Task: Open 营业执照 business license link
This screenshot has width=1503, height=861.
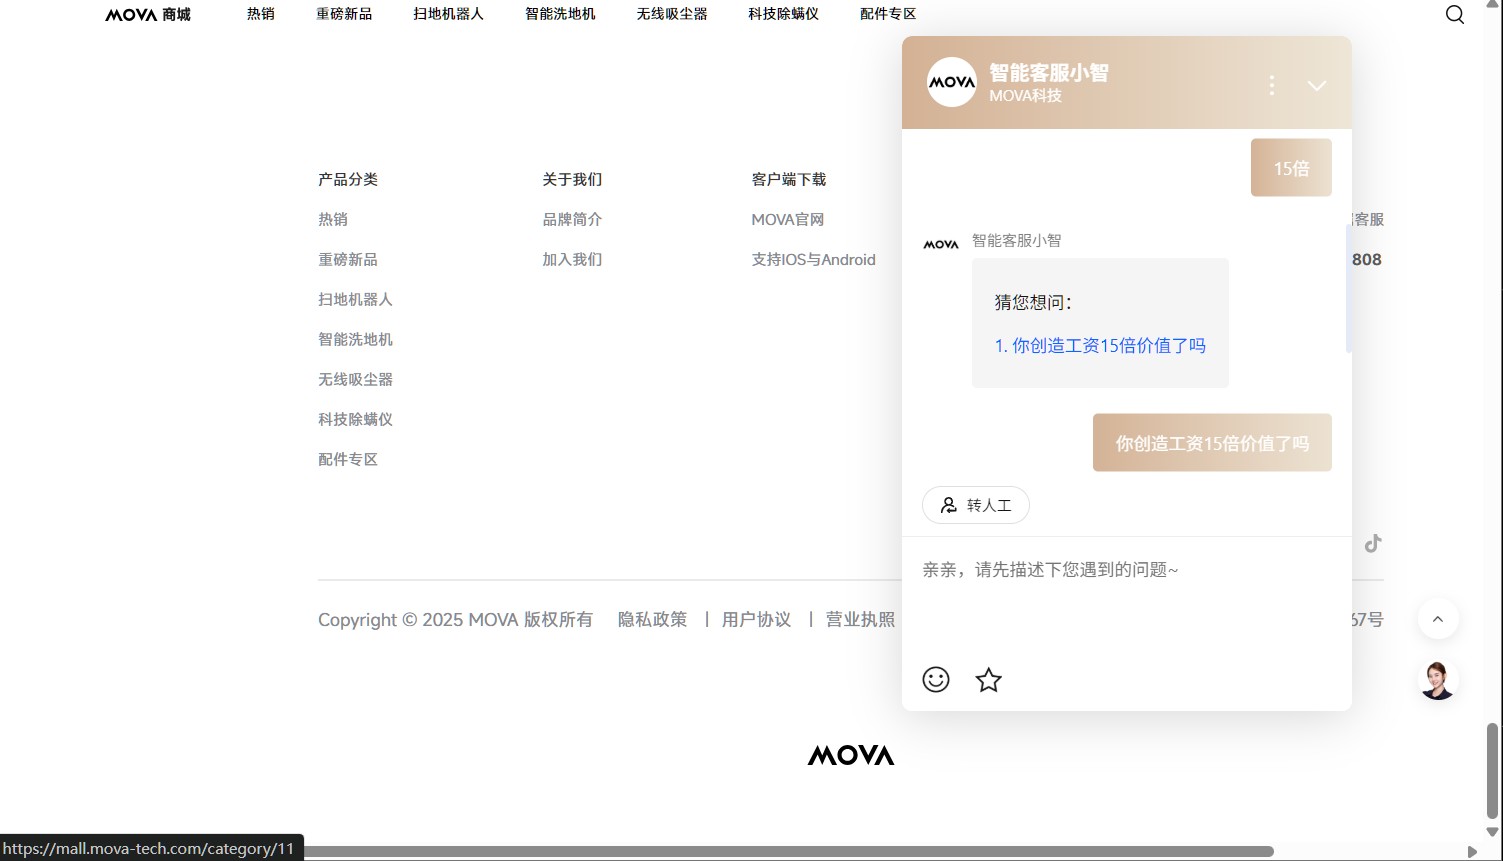Action: [860, 620]
